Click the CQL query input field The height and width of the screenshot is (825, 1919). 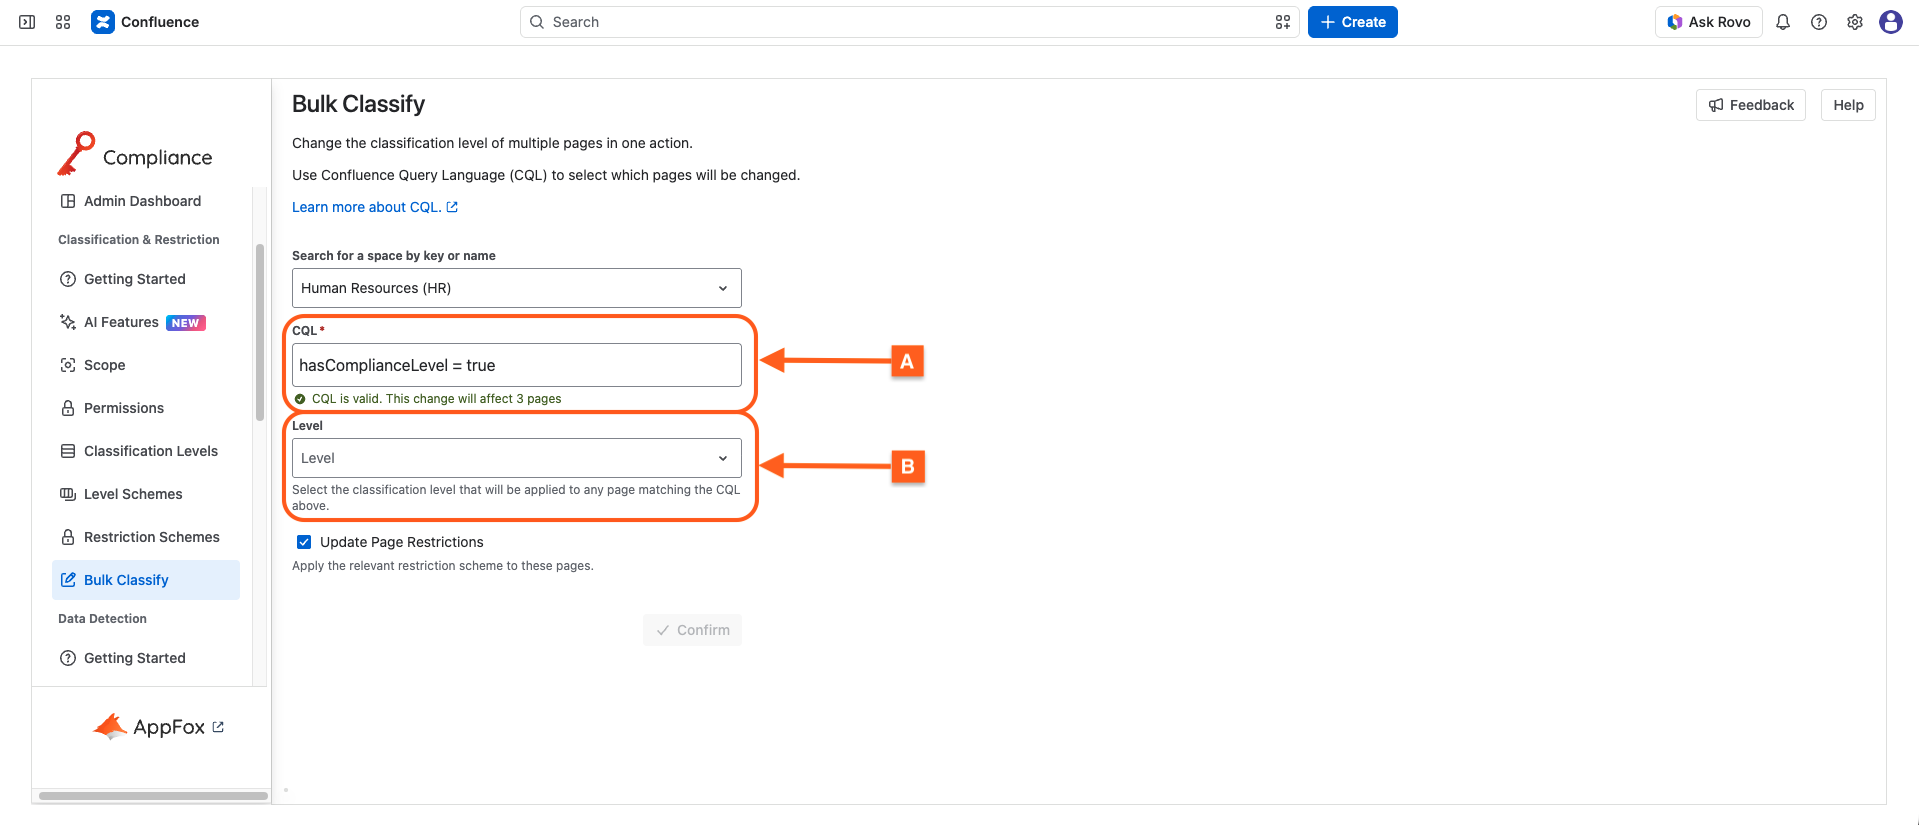(517, 365)
